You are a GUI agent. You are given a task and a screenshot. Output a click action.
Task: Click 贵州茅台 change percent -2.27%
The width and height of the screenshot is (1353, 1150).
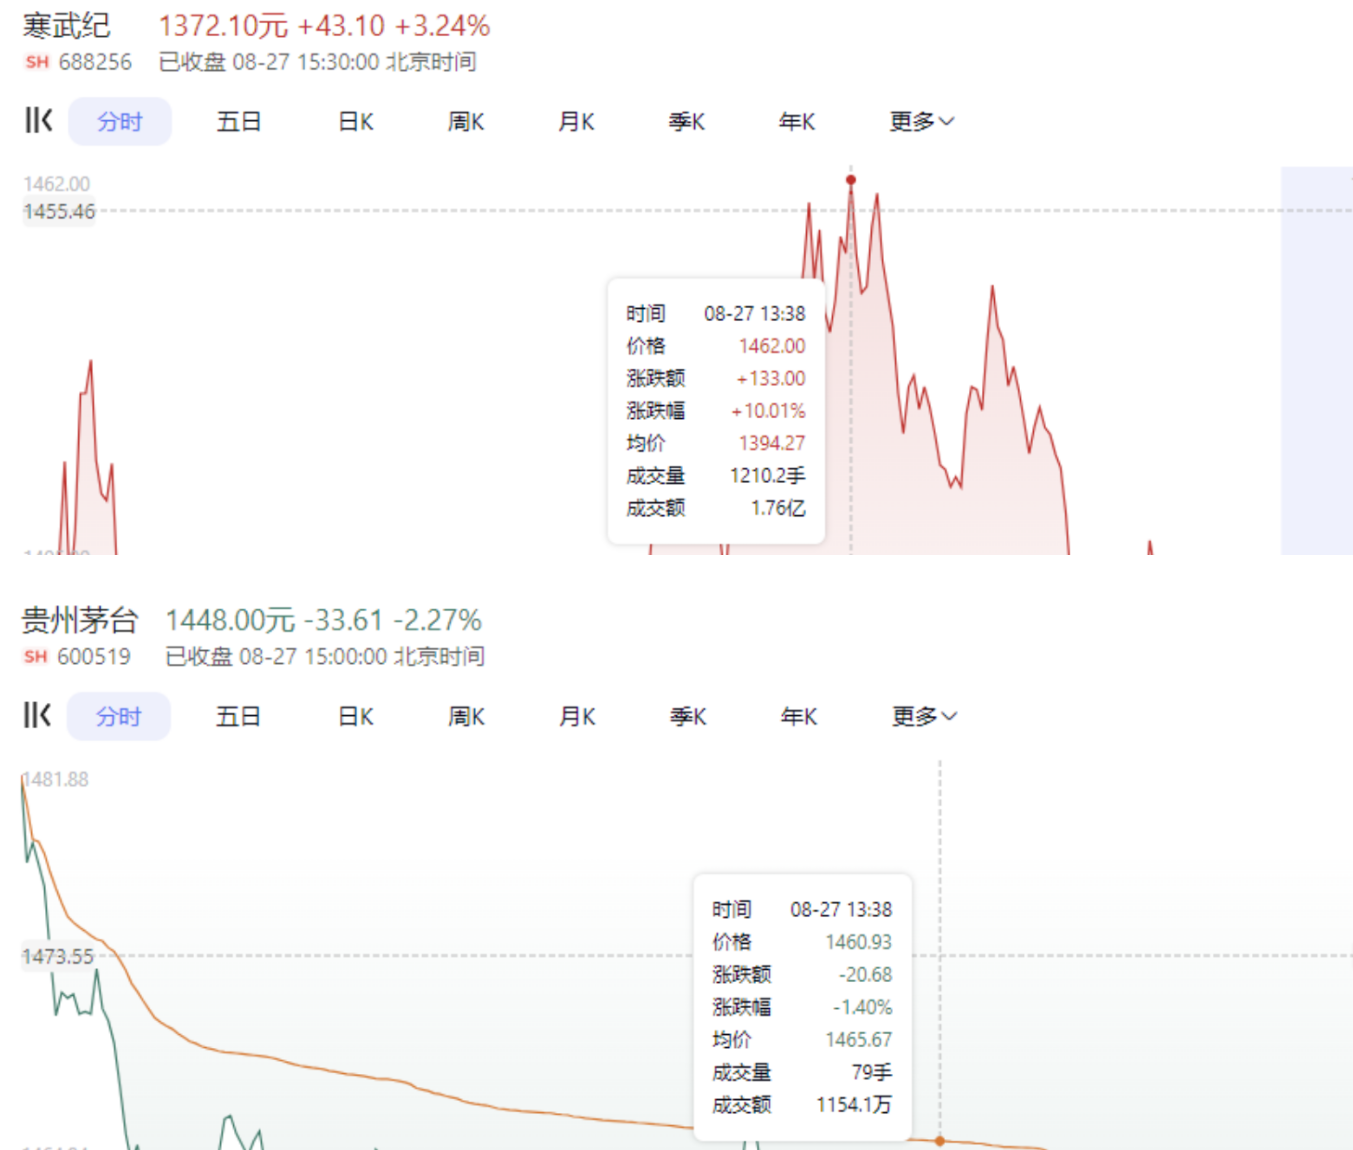[437, 620]
